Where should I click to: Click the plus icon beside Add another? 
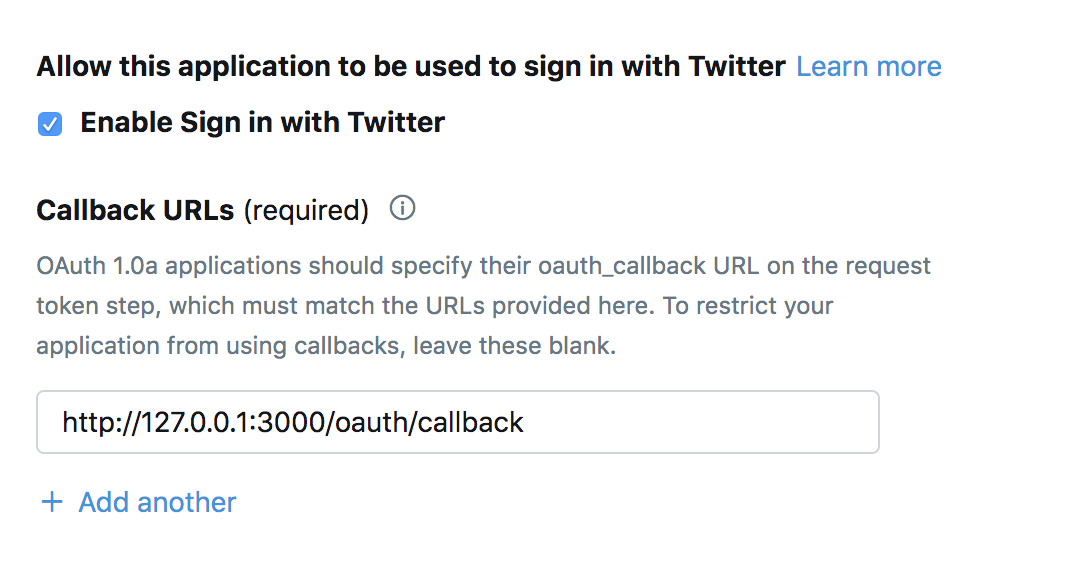[52, 503]
